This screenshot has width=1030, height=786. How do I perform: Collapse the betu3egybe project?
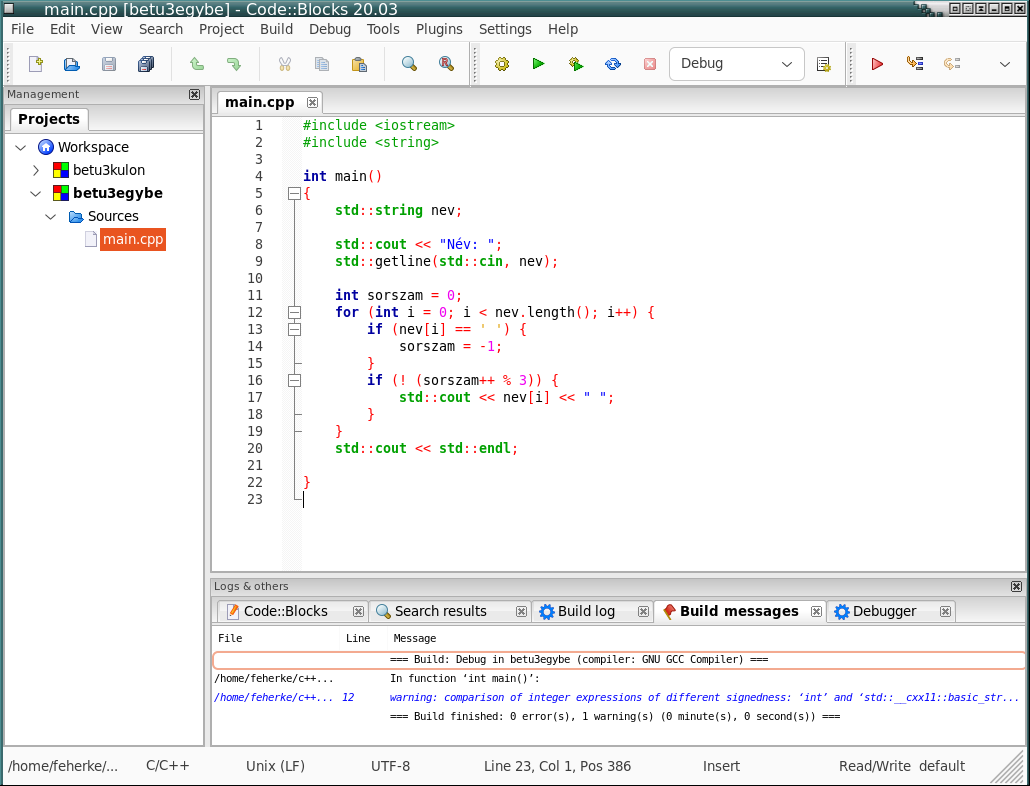[x=35, y=194]
